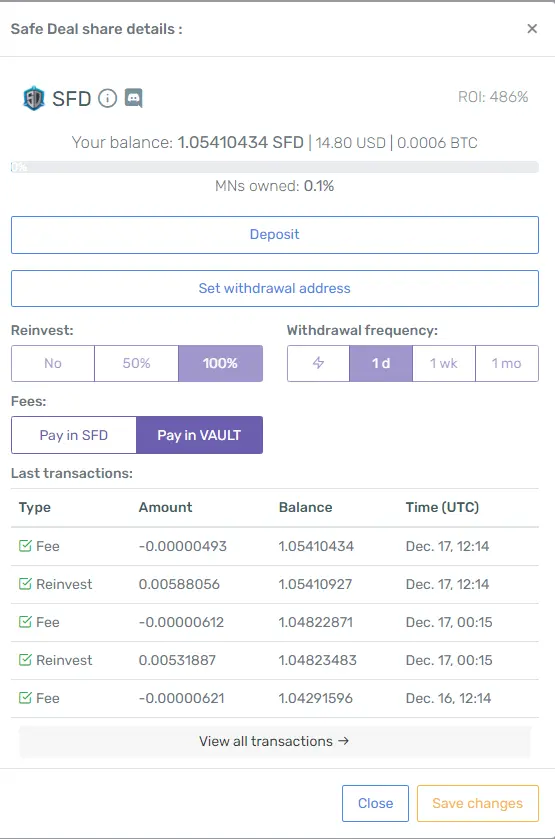Set reinvest to 50%
Image resolution: width=555 pixels, height=839 pixels.
pyautogui.click(x=136, y=363)
